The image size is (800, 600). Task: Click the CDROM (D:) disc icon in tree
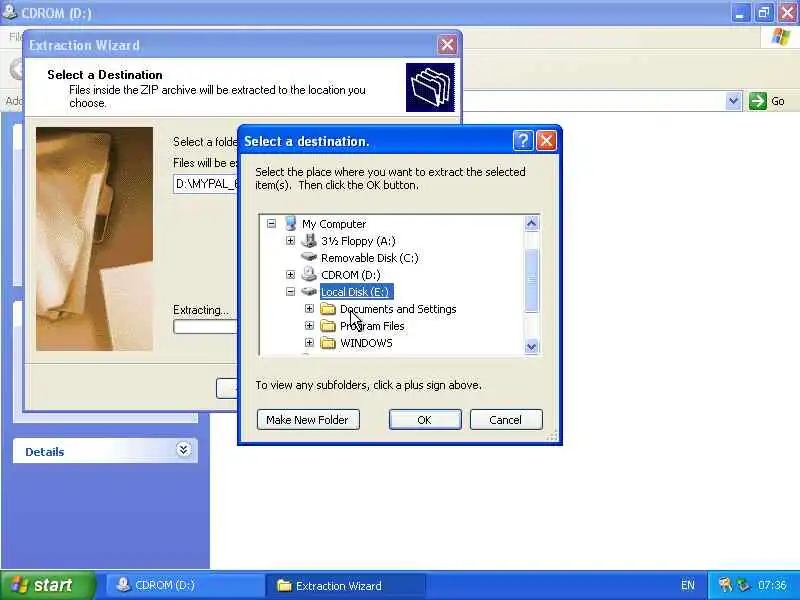tap(309, 274)
